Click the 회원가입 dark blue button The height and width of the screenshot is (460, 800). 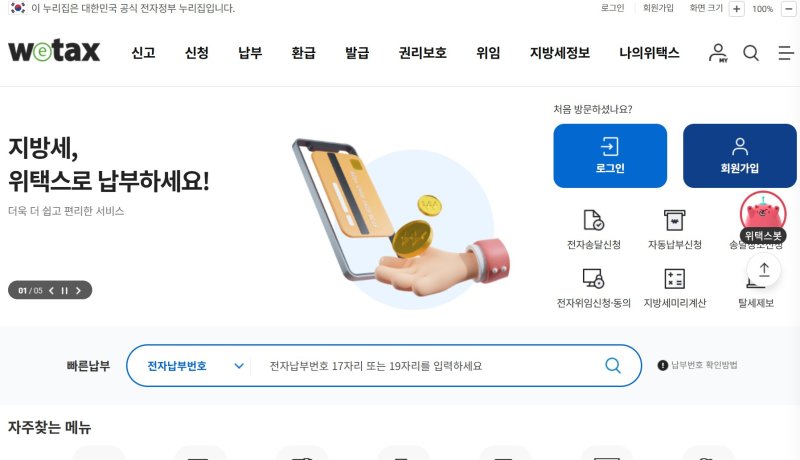click(739, 156)
